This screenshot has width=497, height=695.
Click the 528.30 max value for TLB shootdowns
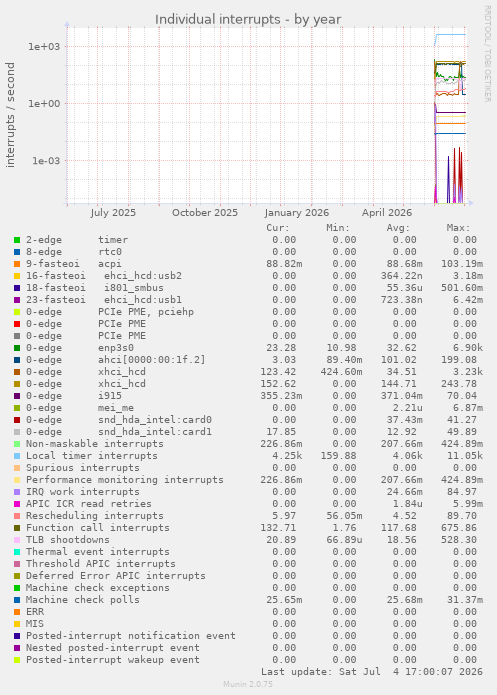click(459, 540)
